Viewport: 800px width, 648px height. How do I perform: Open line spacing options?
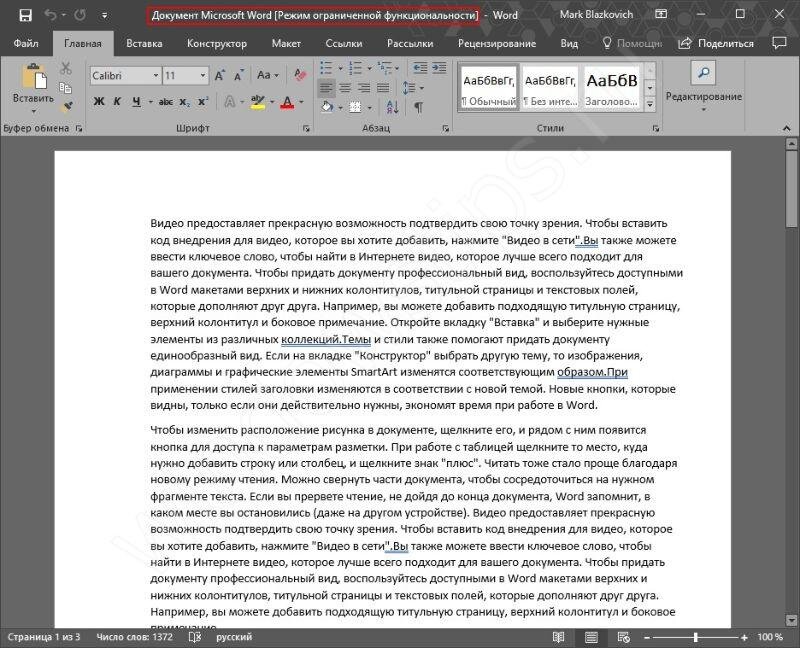point(412,88)
